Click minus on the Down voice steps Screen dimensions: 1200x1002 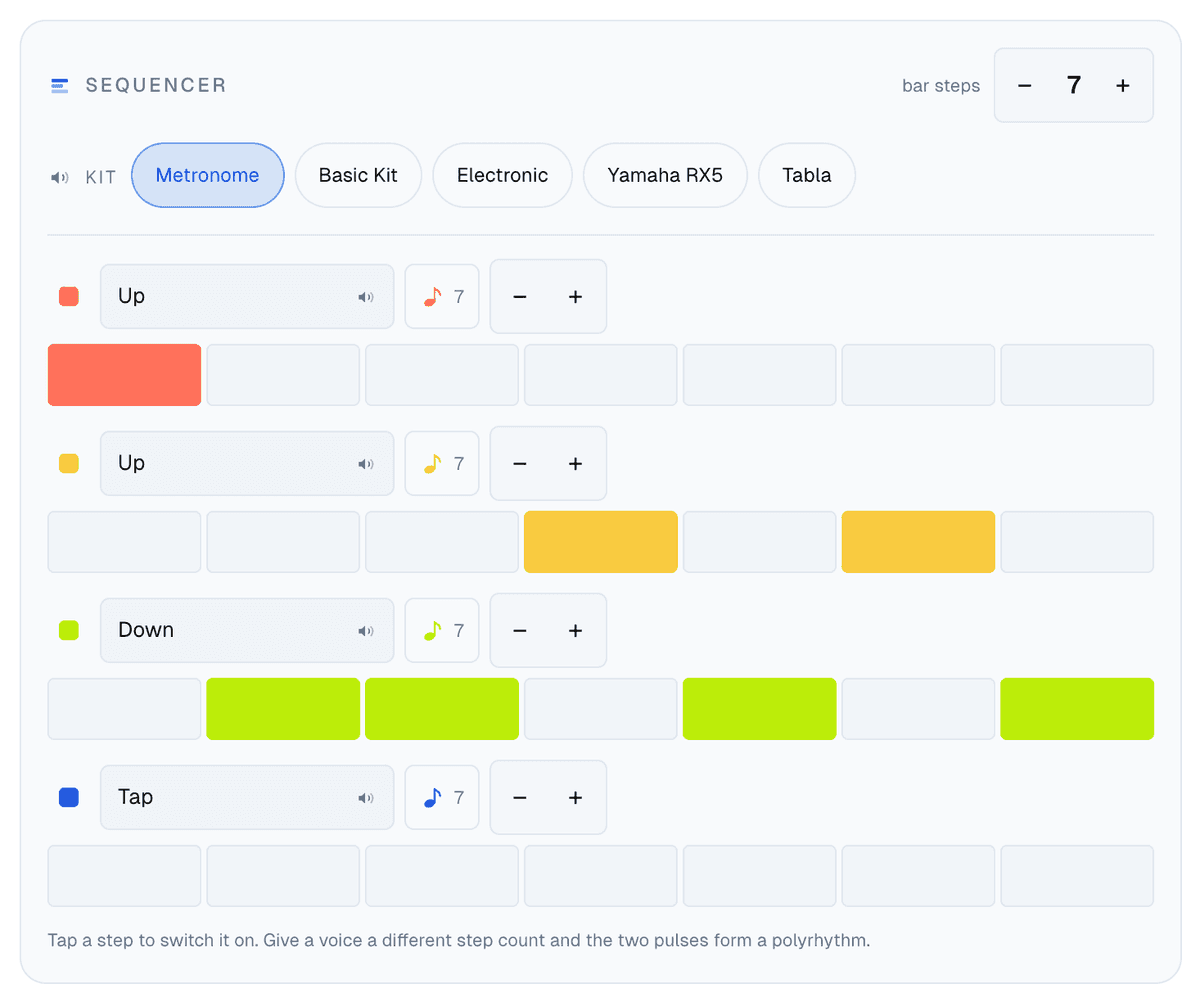pyautogui.click(x=520, y=630)
